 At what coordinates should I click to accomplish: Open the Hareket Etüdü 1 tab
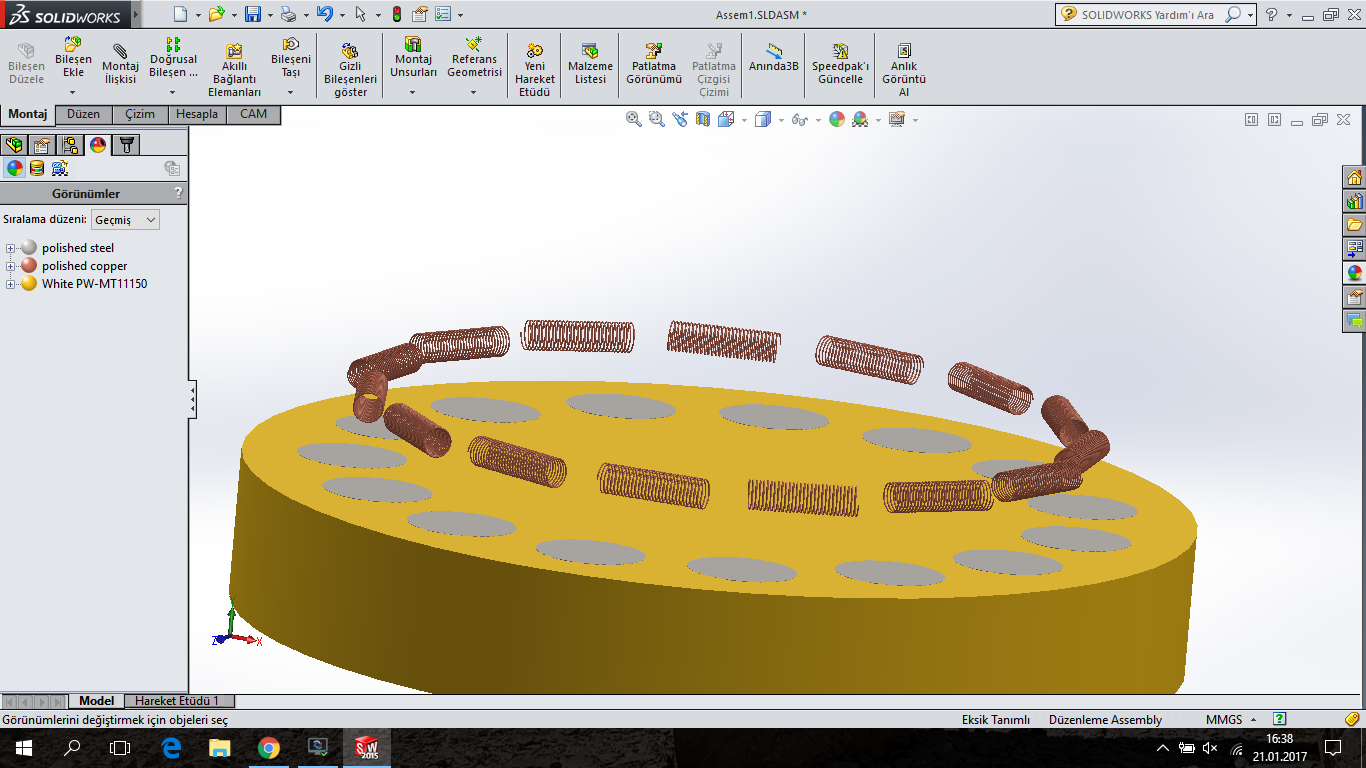click(176, 701)
